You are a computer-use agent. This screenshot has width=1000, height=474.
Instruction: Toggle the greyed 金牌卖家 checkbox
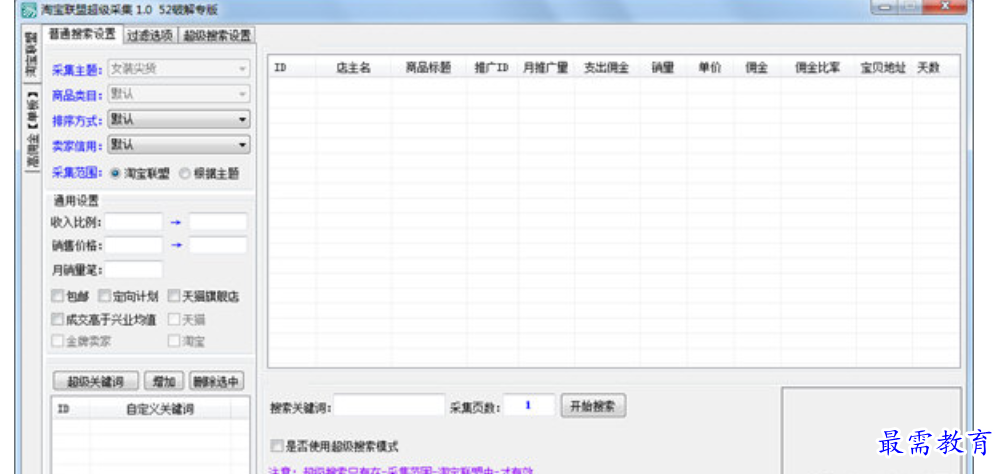coord(57,341)
